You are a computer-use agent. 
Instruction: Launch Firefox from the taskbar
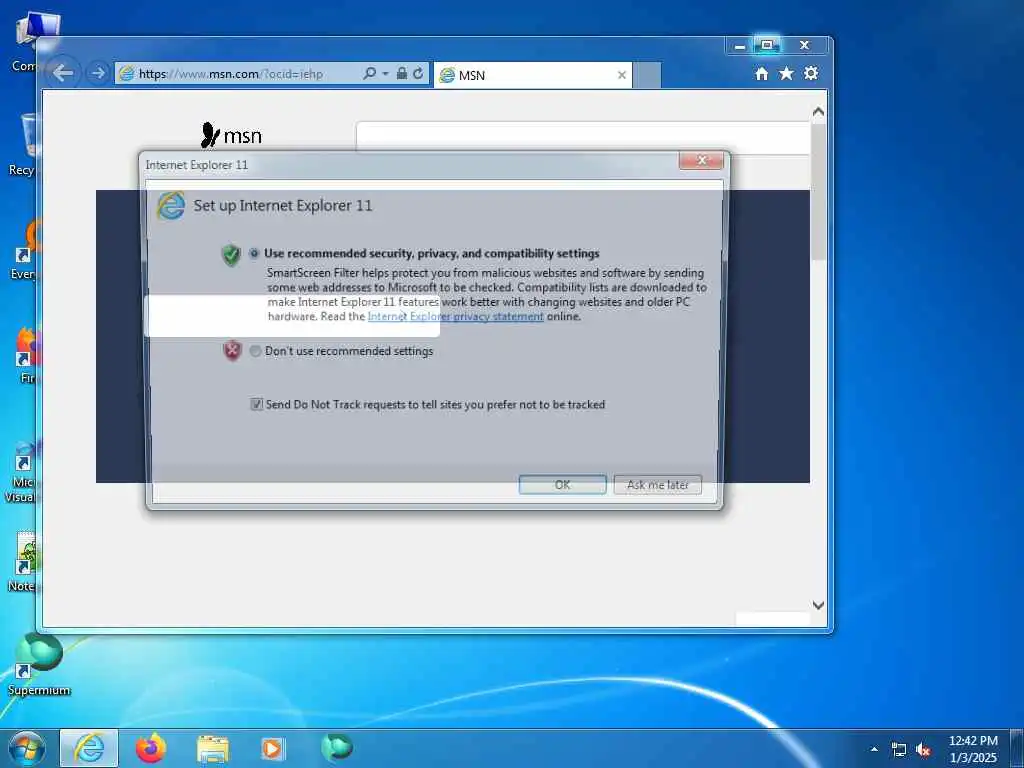click(x=151, y=748)
